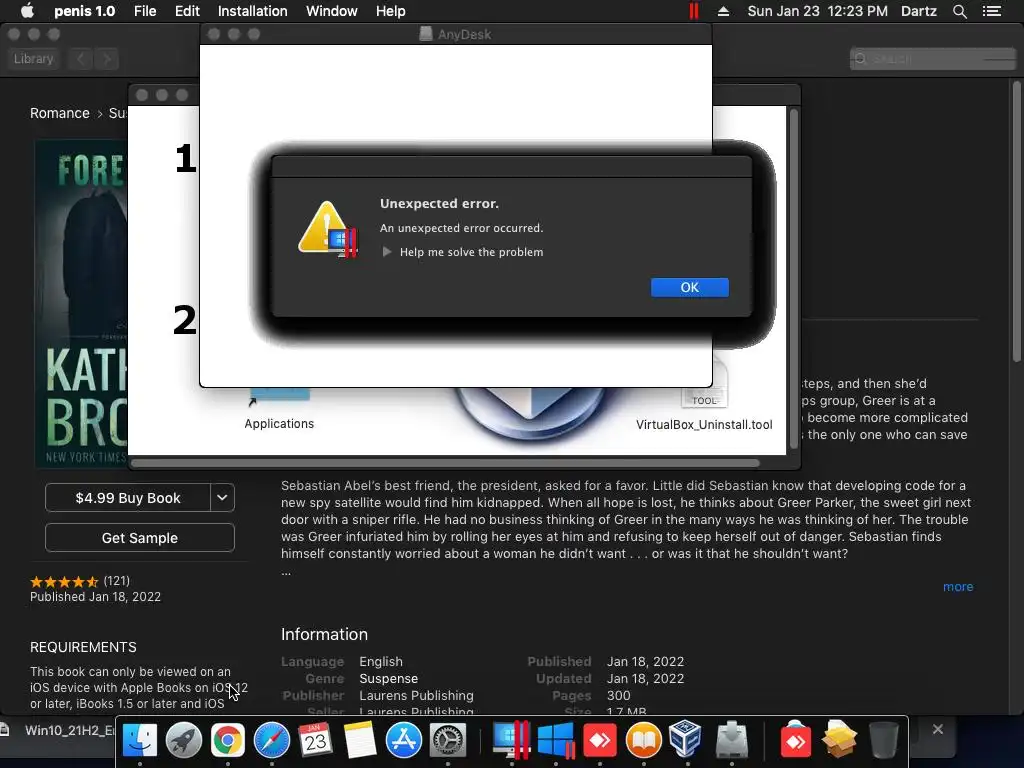Click the 'REQUIREMENTS' heading
Screen dimensions: 1024x768
point(83,647)
